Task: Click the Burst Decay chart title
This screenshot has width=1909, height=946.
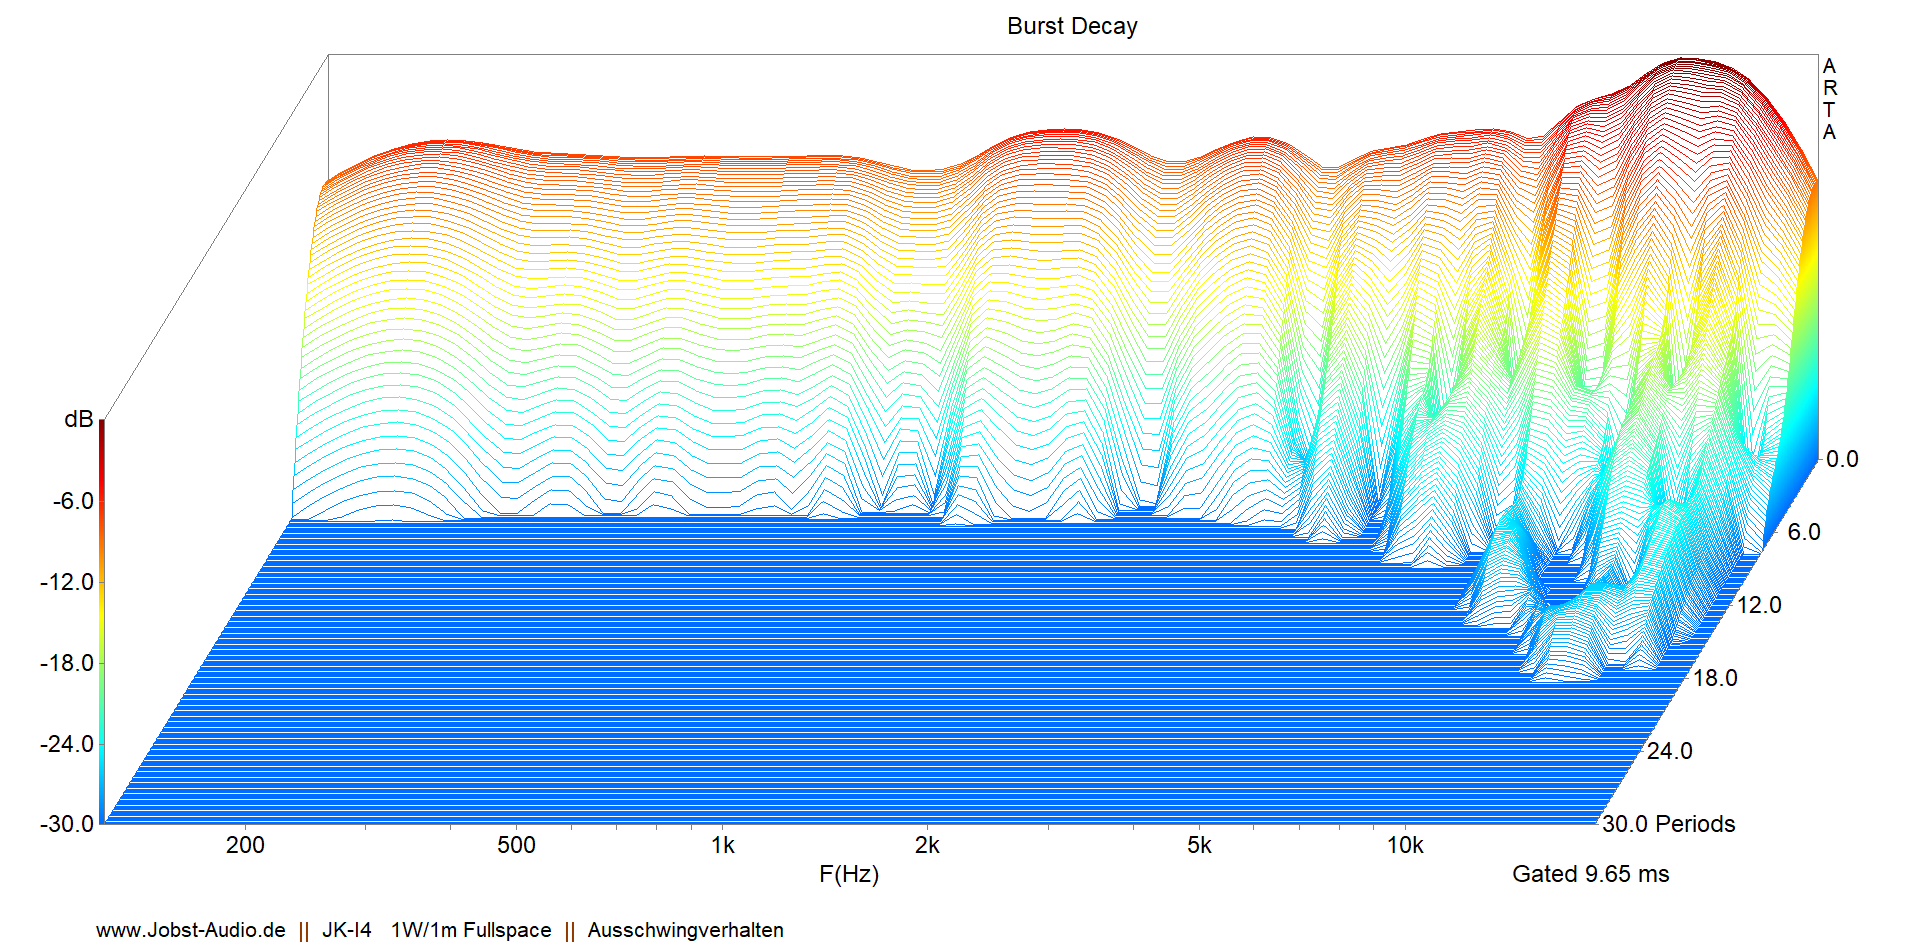Action: point(1071,26)
